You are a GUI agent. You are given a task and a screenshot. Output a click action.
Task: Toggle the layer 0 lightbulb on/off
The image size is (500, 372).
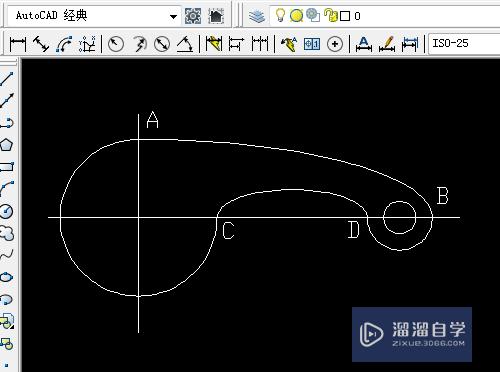280,15
